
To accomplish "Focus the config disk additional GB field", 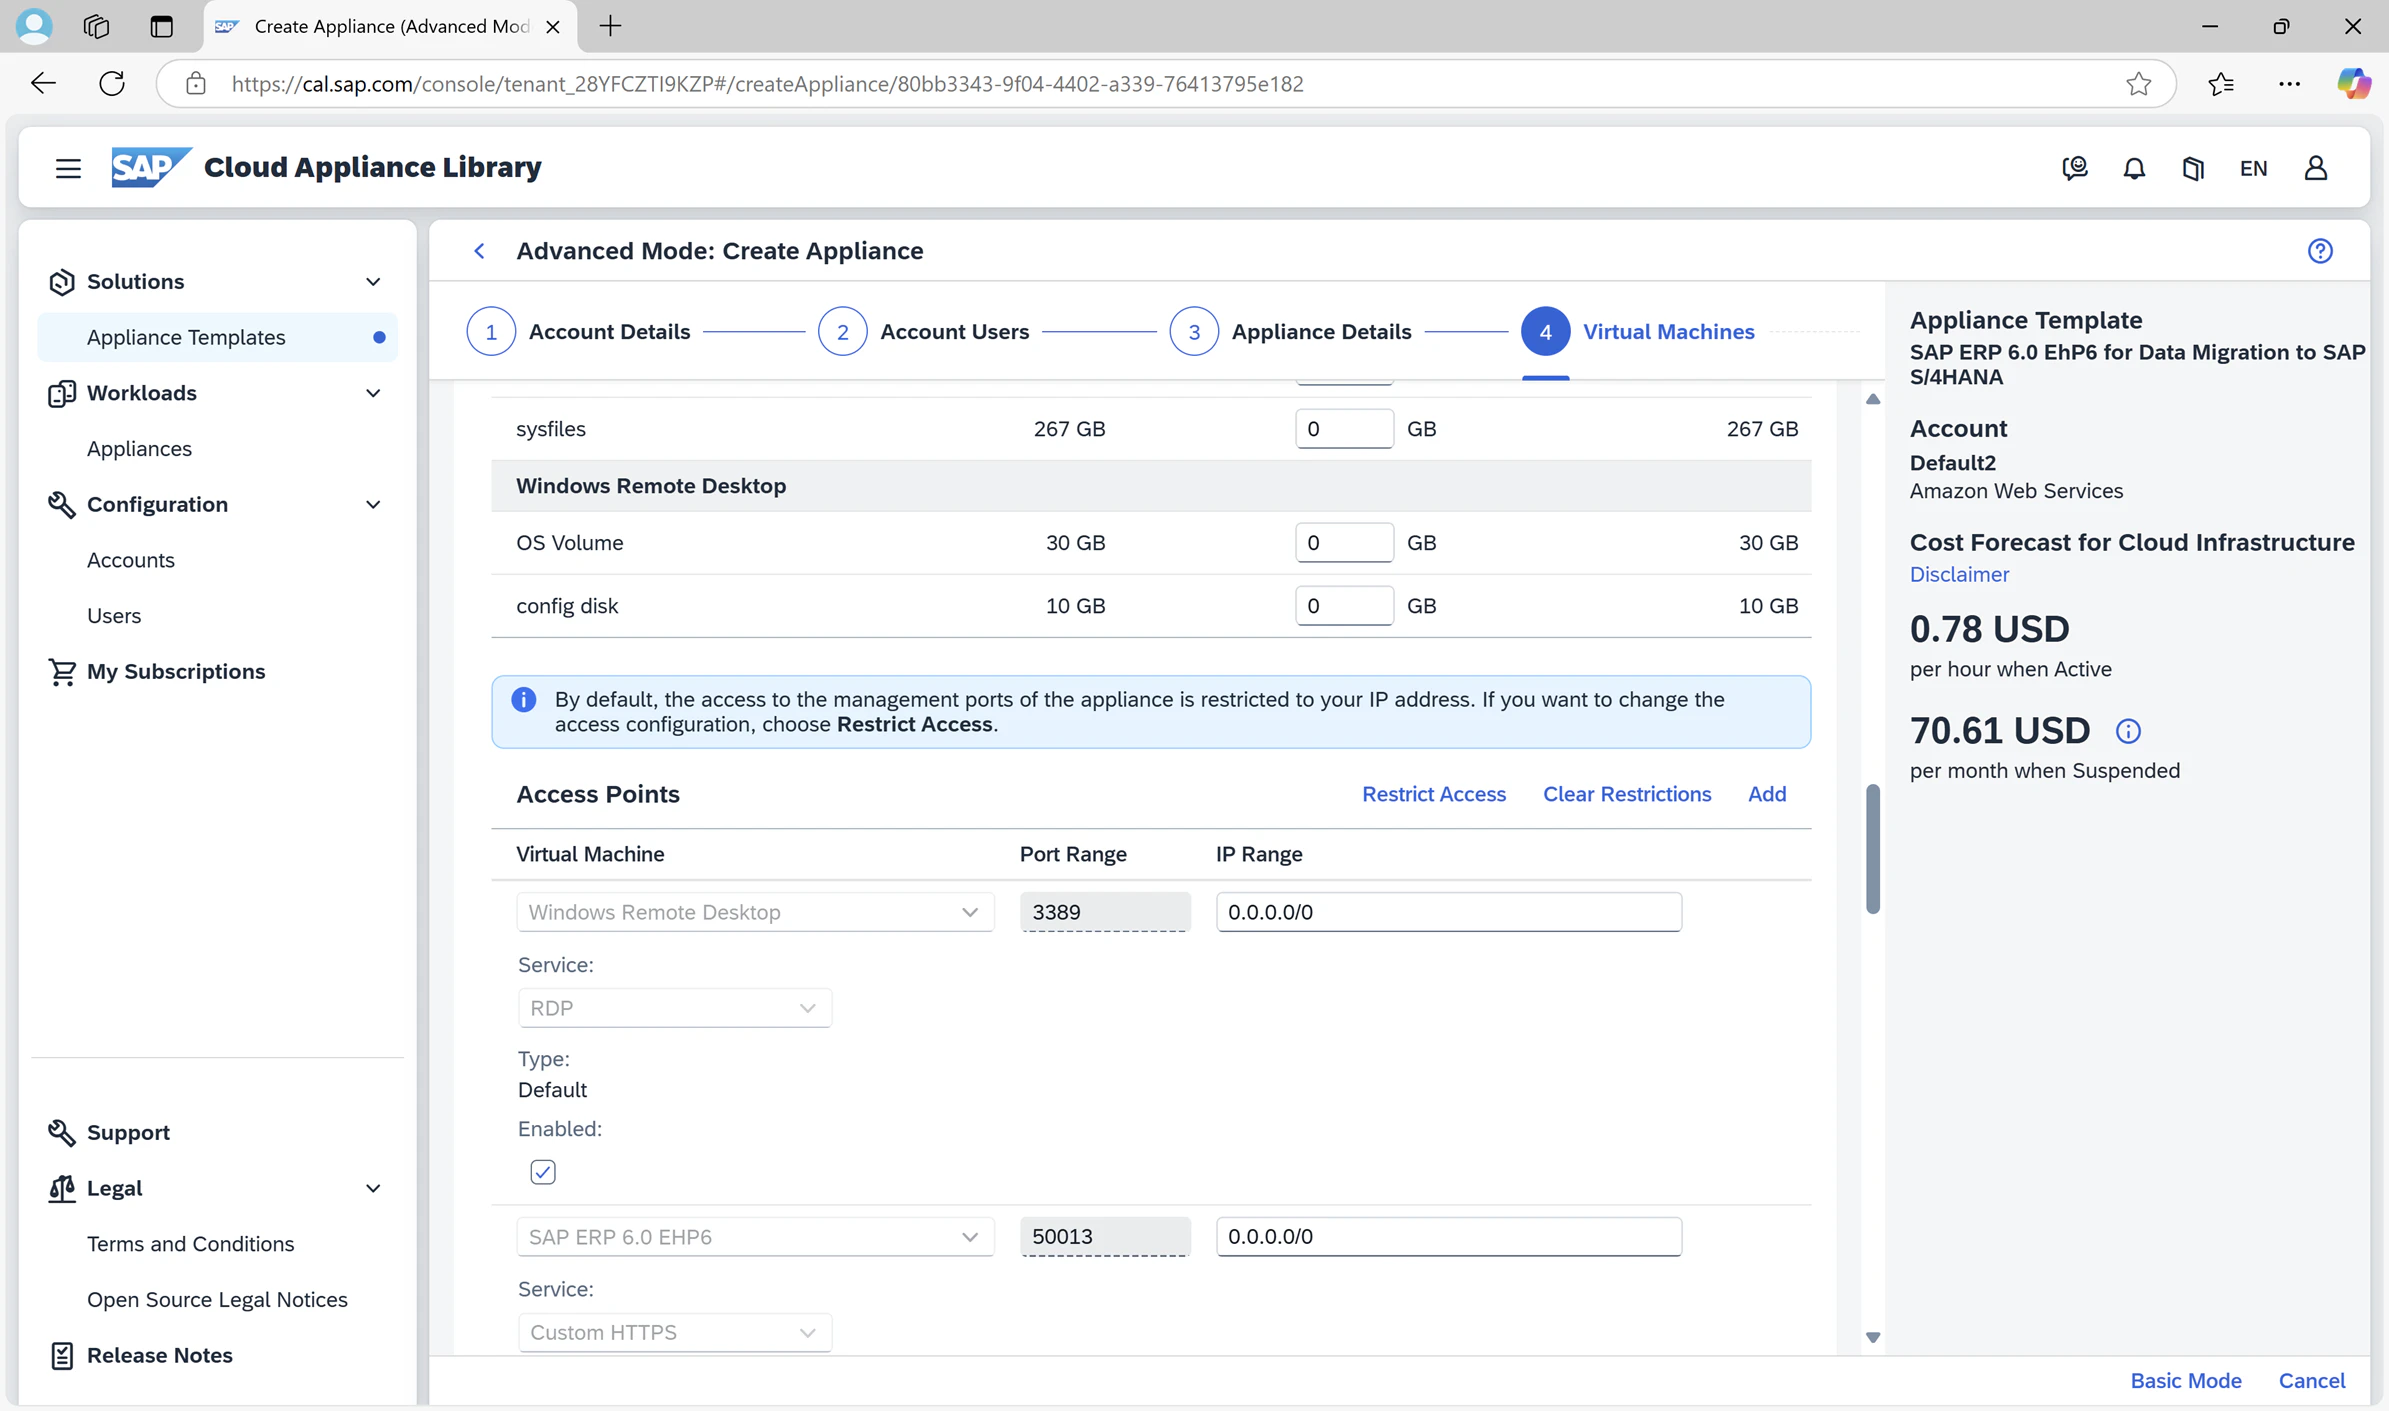I will [x=1344, y=606].
